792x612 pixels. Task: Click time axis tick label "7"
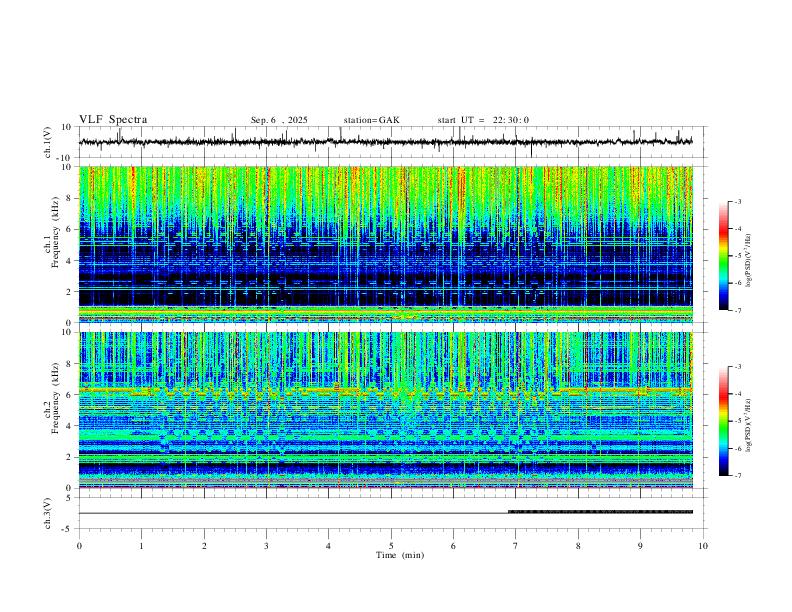[x=516, y=546]
